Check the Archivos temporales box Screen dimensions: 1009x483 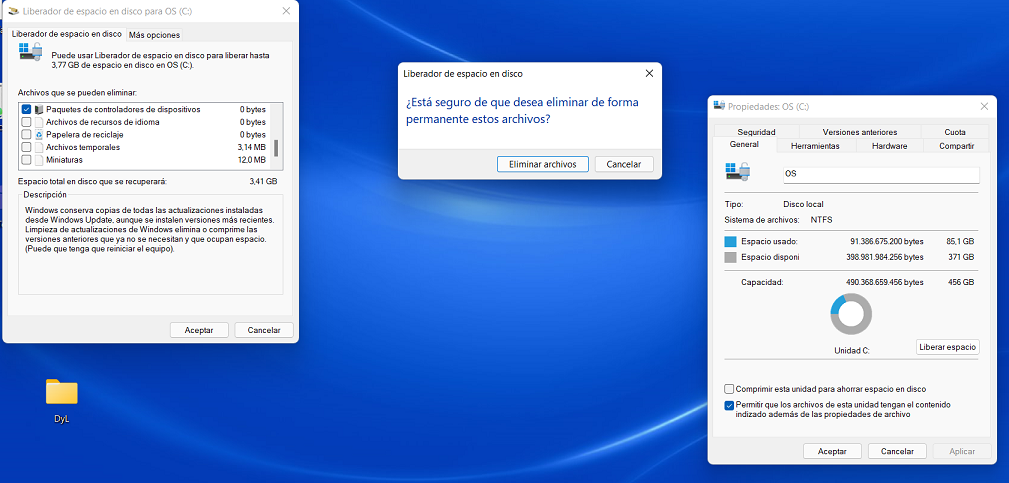[x=26, y=147]
